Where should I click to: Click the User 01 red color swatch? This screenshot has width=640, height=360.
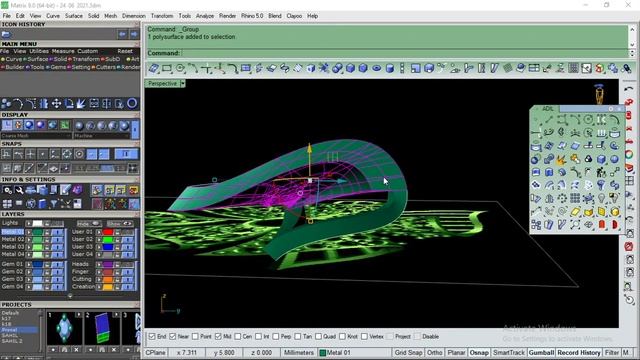108,232
